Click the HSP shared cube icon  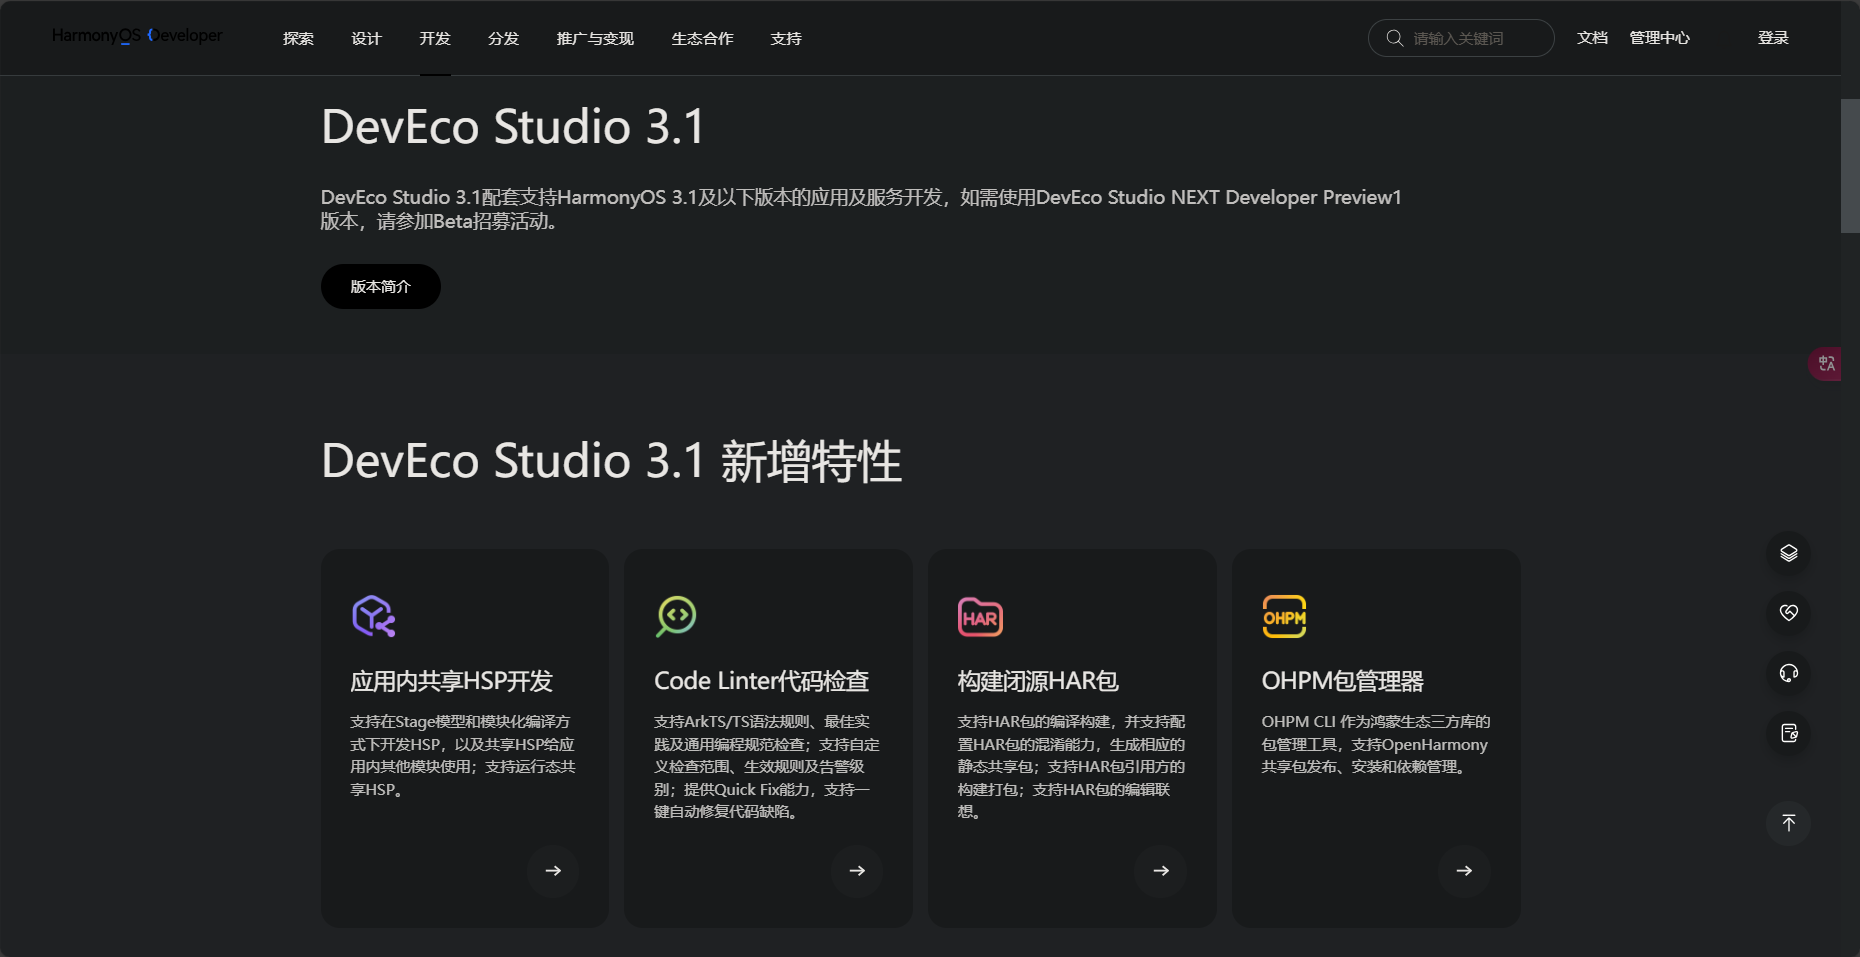point(374,616)
